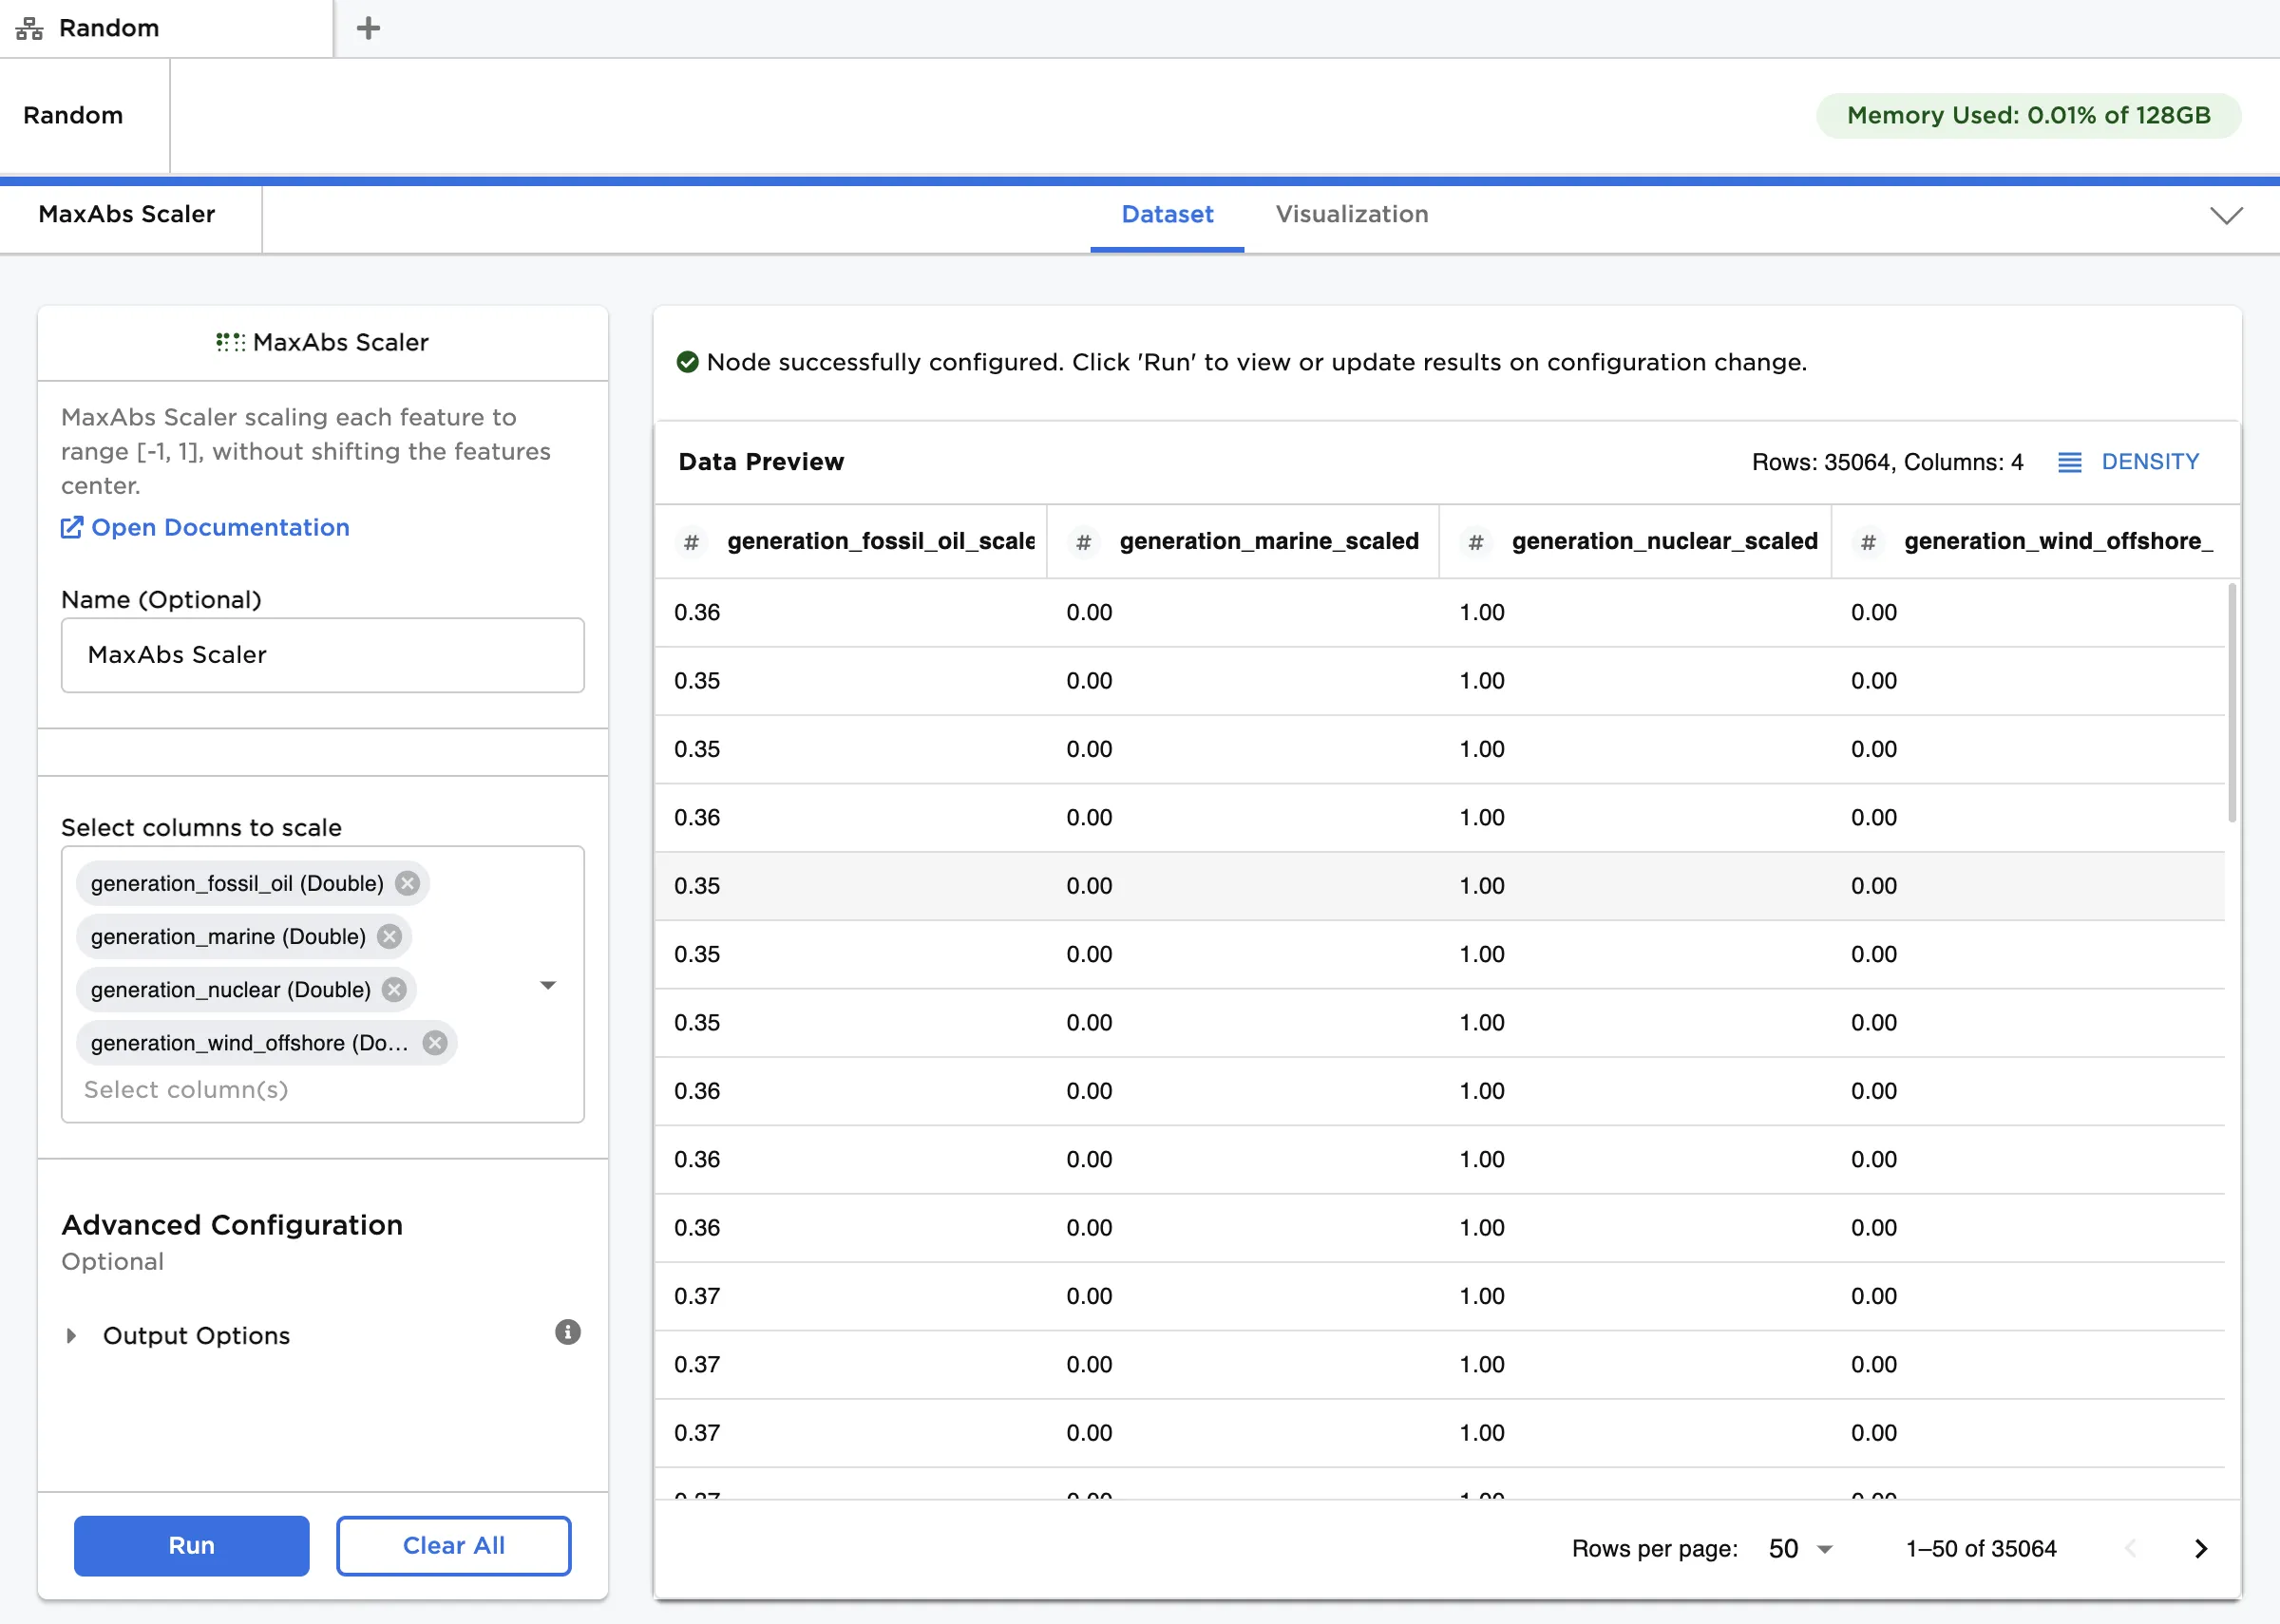
Task: Go to next page of data preview
Action: 2200,1548
